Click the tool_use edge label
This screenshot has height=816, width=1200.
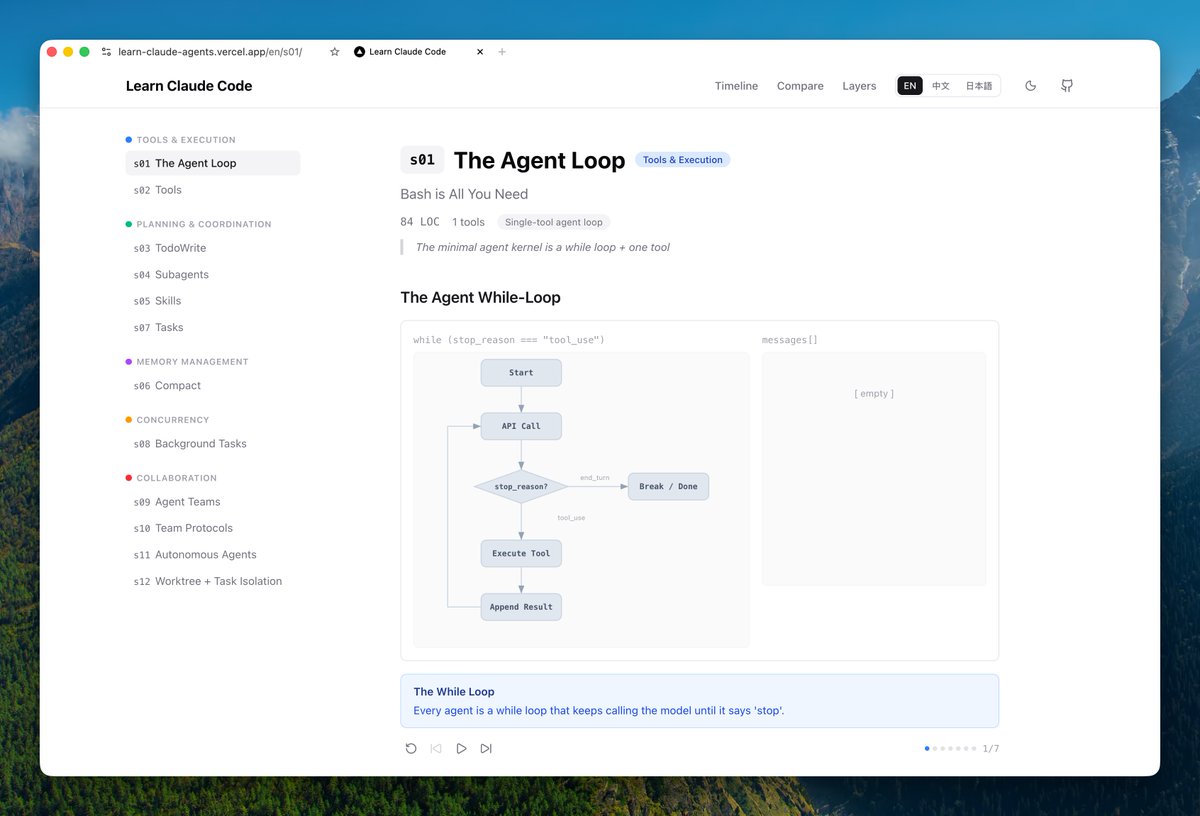click(571, 518)
